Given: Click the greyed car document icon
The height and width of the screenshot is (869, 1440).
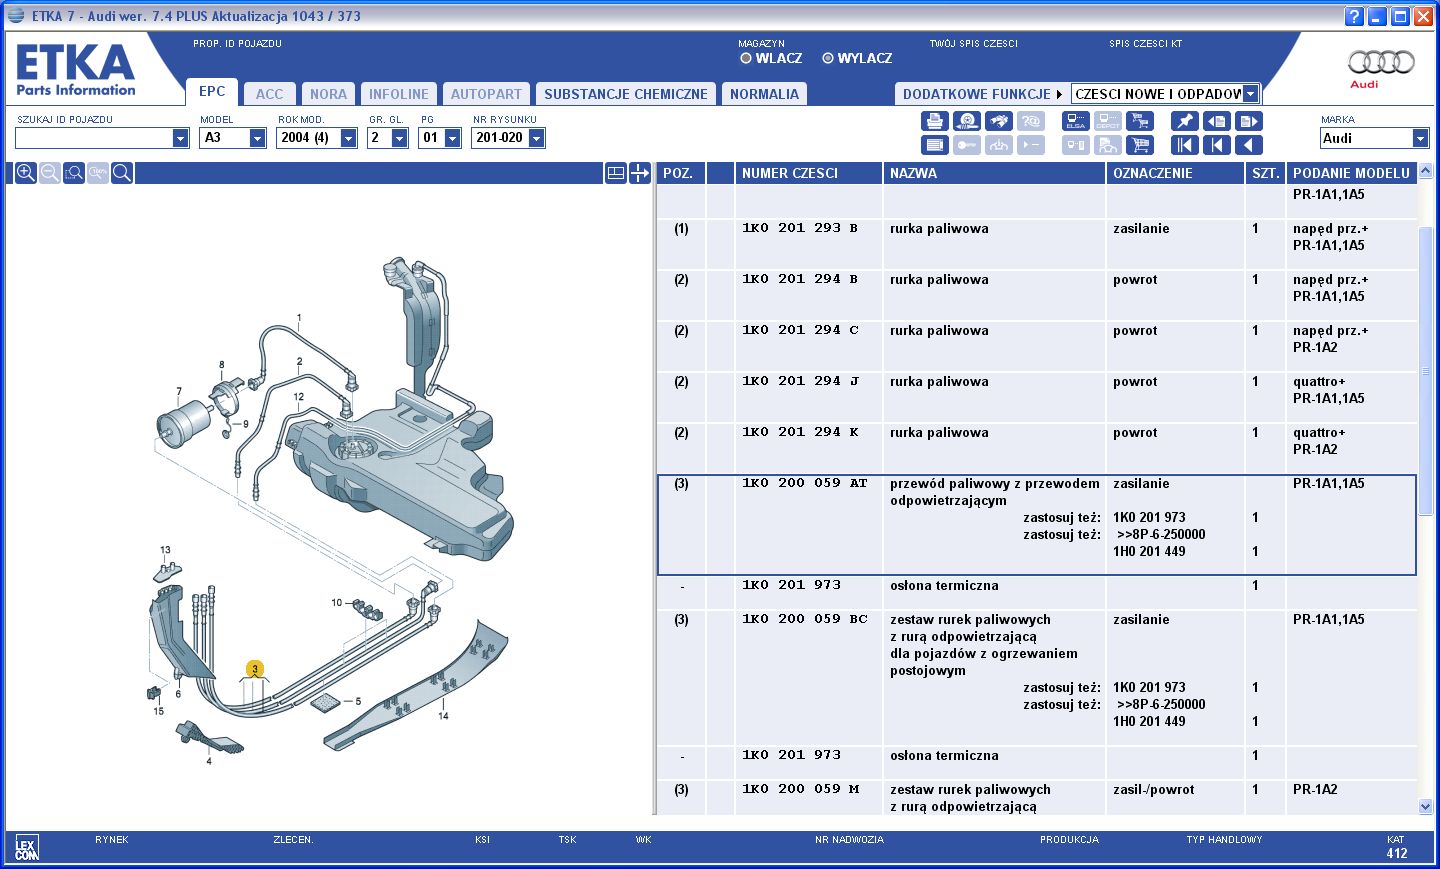Looking at the screenshot, I should point(1108,145).
